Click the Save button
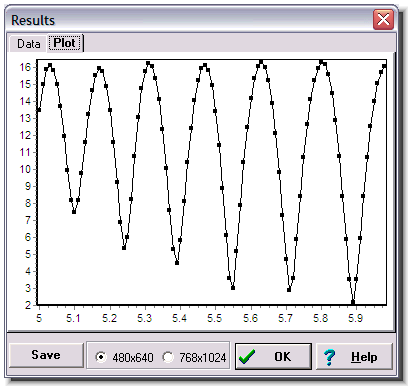Screen dimensions: 410x389 [x=46, y=355]
